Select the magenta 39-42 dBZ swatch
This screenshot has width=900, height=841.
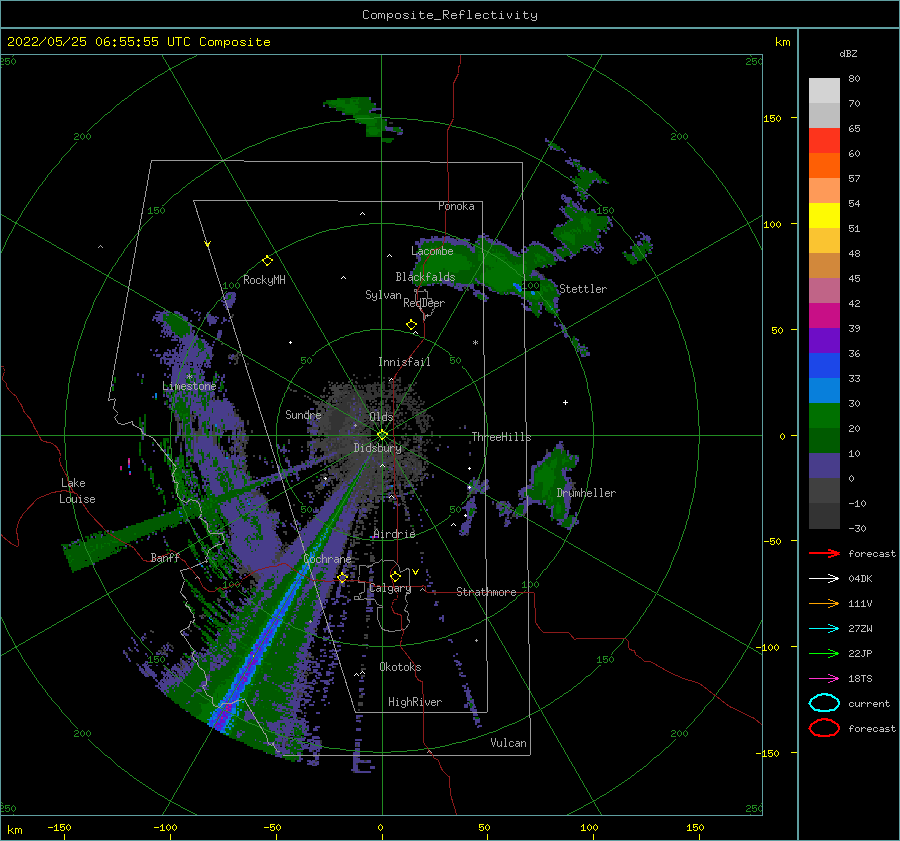tap(824, 316)
